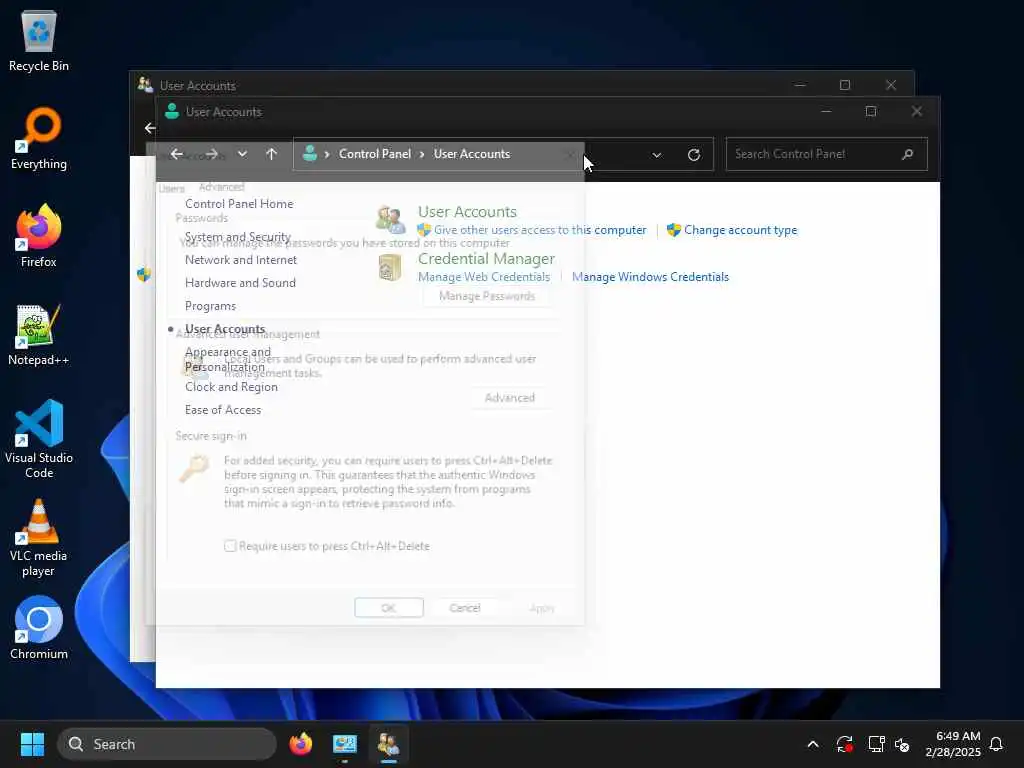Open Clock and Region category
Screen dimensions: 1024x768
[231, 387]
